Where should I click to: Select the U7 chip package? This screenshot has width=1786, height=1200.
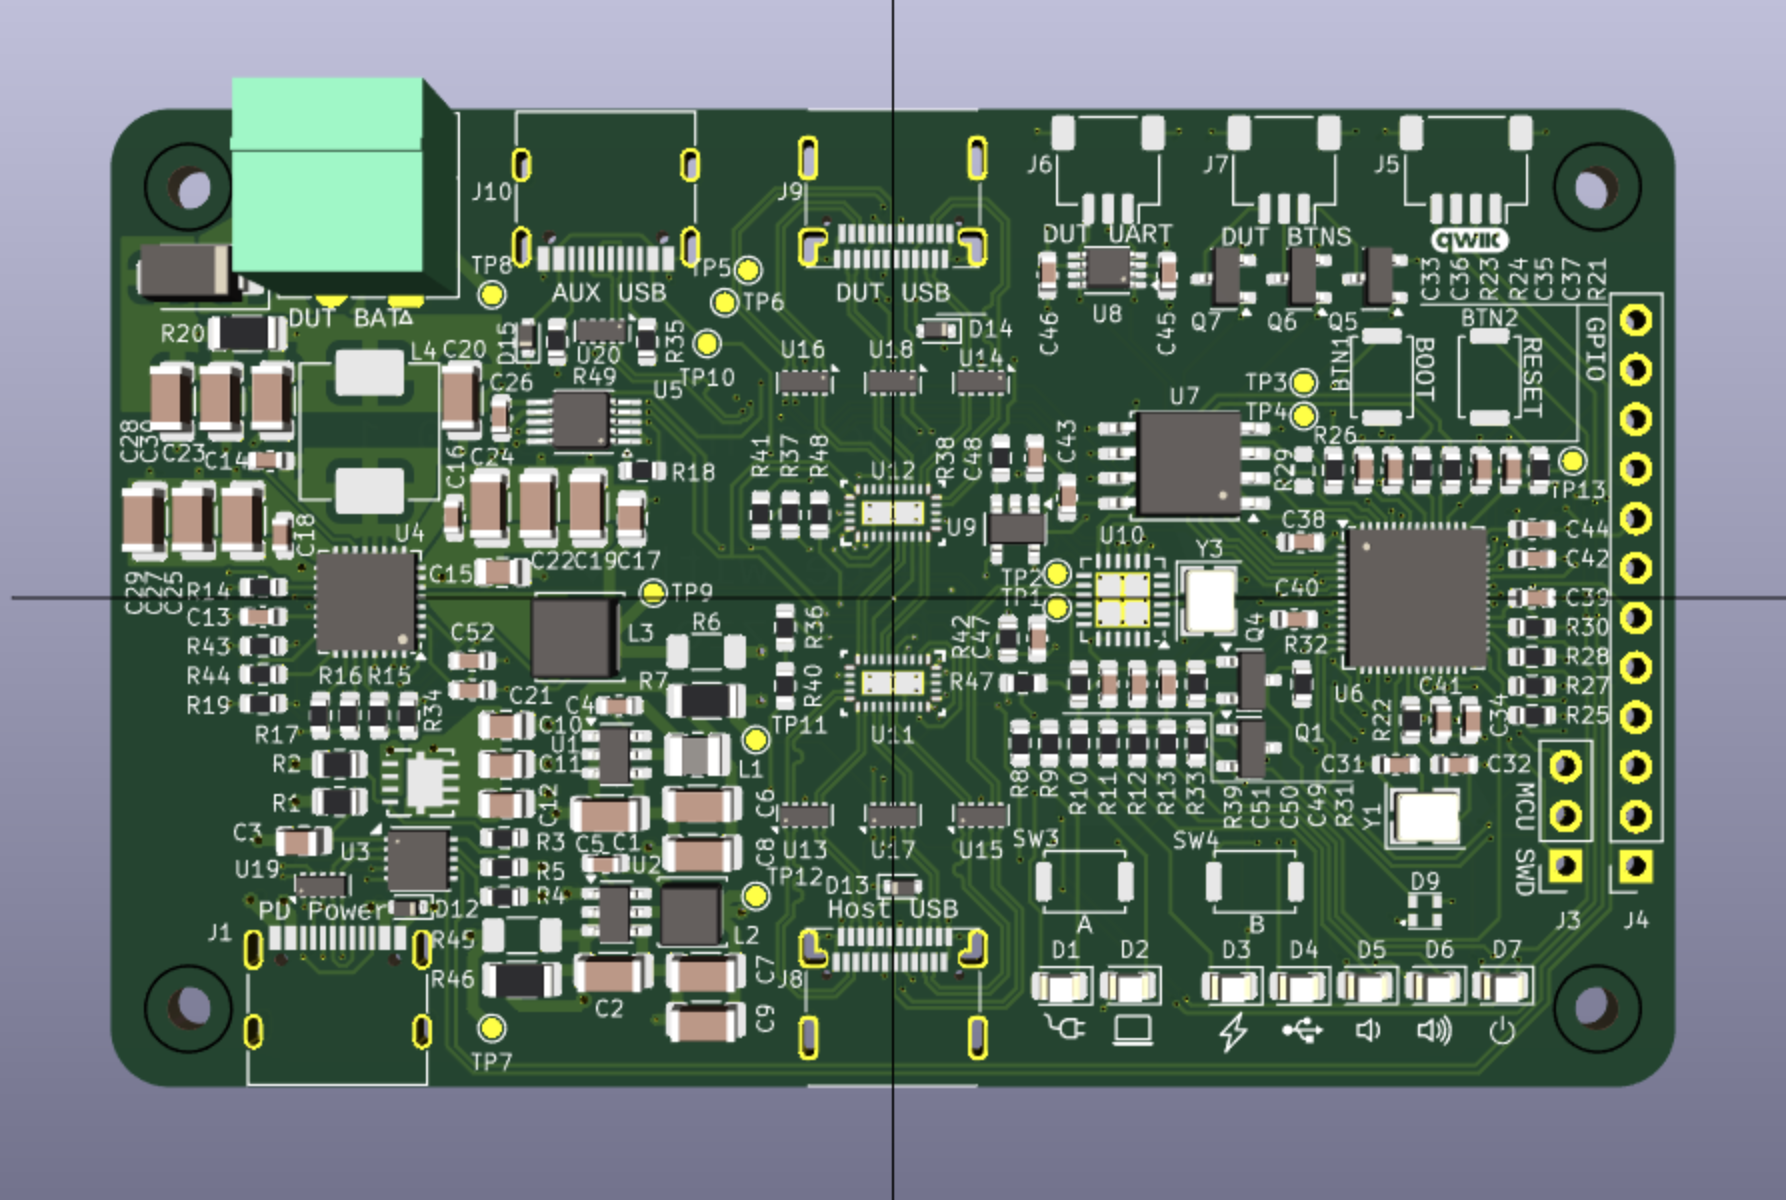(1190, 464)
